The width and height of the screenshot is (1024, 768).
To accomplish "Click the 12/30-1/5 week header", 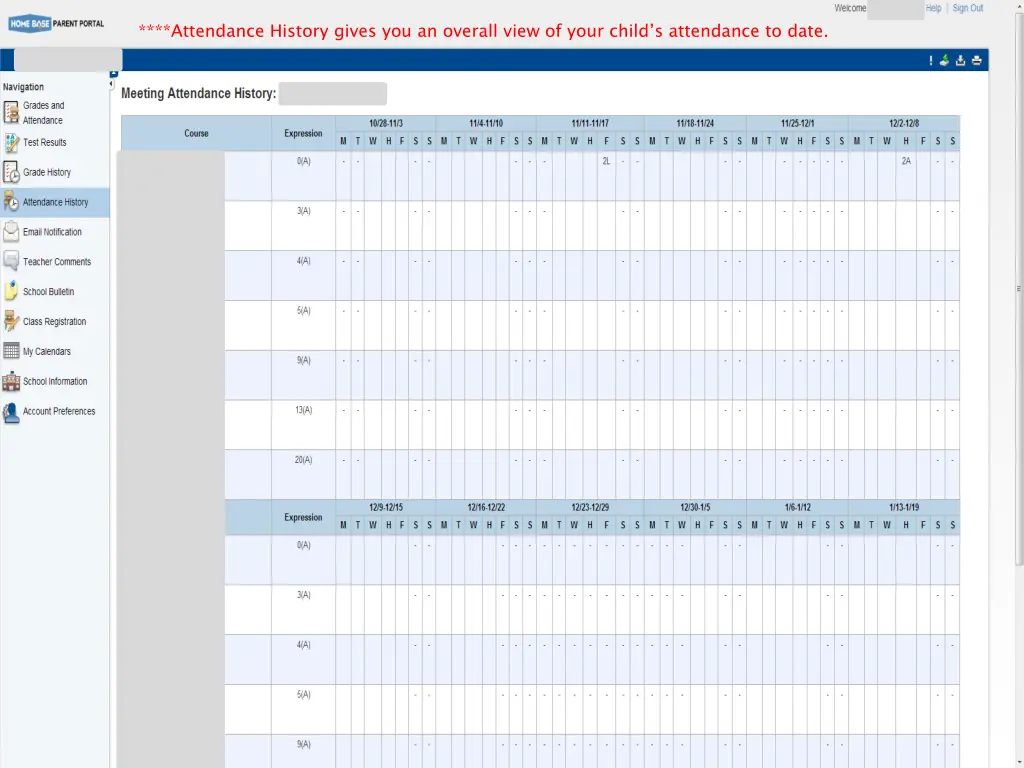I will (x=695, y=507).
